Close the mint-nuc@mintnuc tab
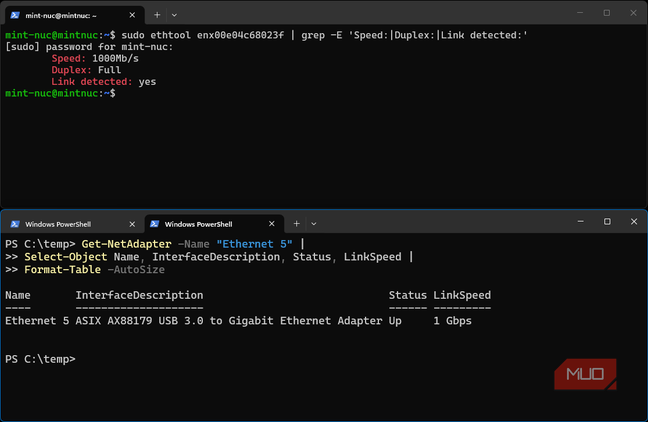This screenshot has height=422, width=648. pyautogui.click(x=132, y=15)
